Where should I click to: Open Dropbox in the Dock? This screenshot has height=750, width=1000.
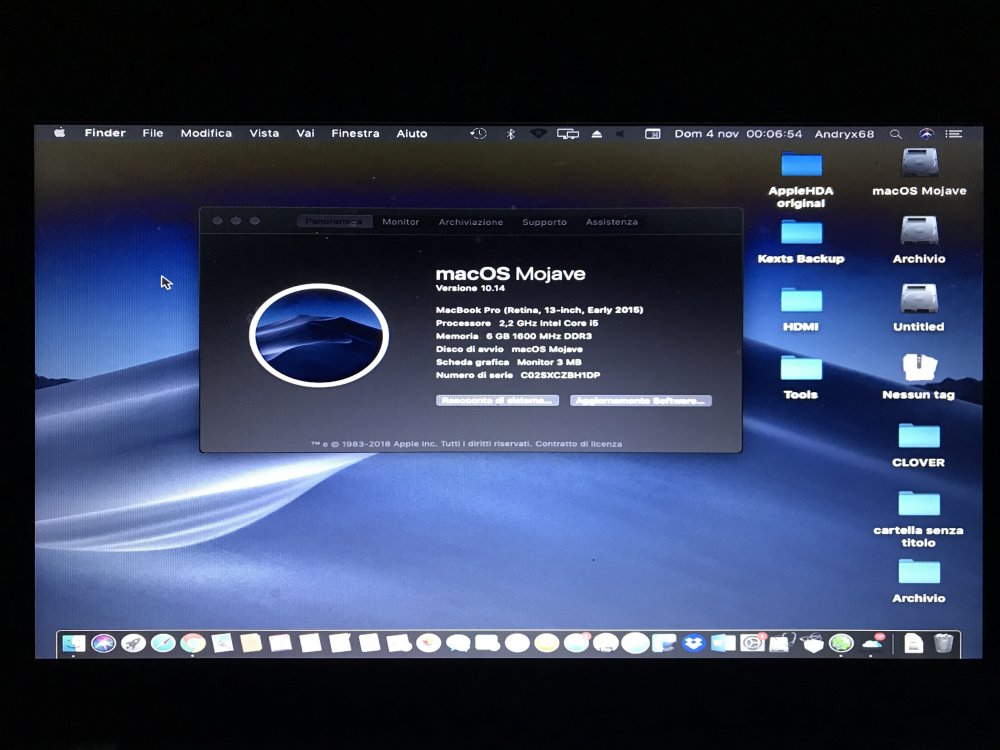(x=693, y=643)
